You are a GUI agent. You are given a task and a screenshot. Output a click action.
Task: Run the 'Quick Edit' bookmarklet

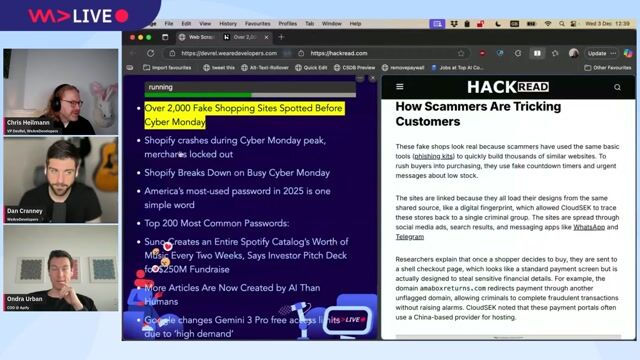(x=311, y=68)
